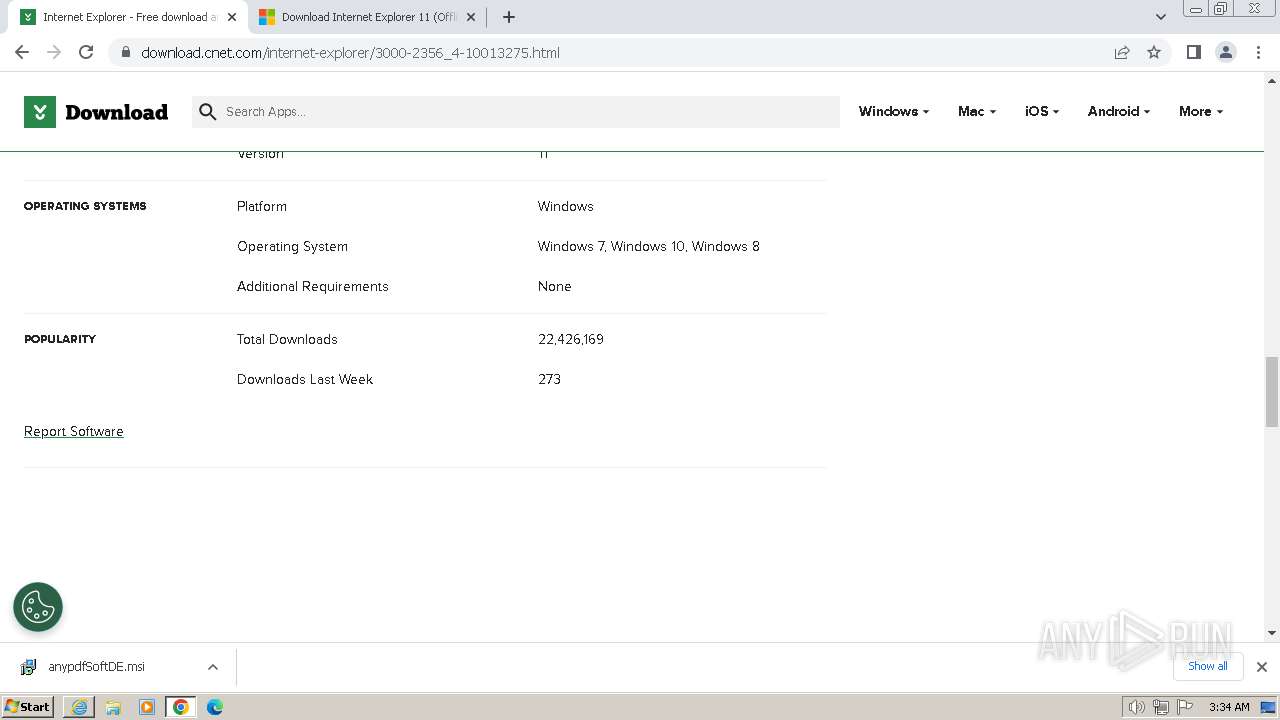Image resolution: width=1280 pixels, height=720 pixels.
Task: Open a new tab with plus button
Action: point(509,17)
